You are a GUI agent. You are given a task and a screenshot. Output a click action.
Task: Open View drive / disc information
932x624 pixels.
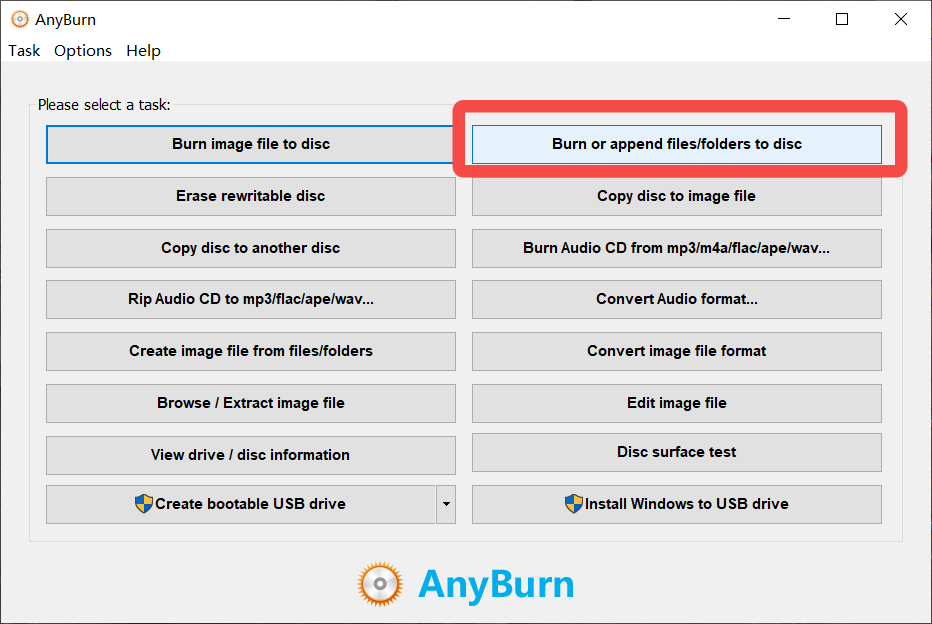pyautogui.click(x=251, y=455)
